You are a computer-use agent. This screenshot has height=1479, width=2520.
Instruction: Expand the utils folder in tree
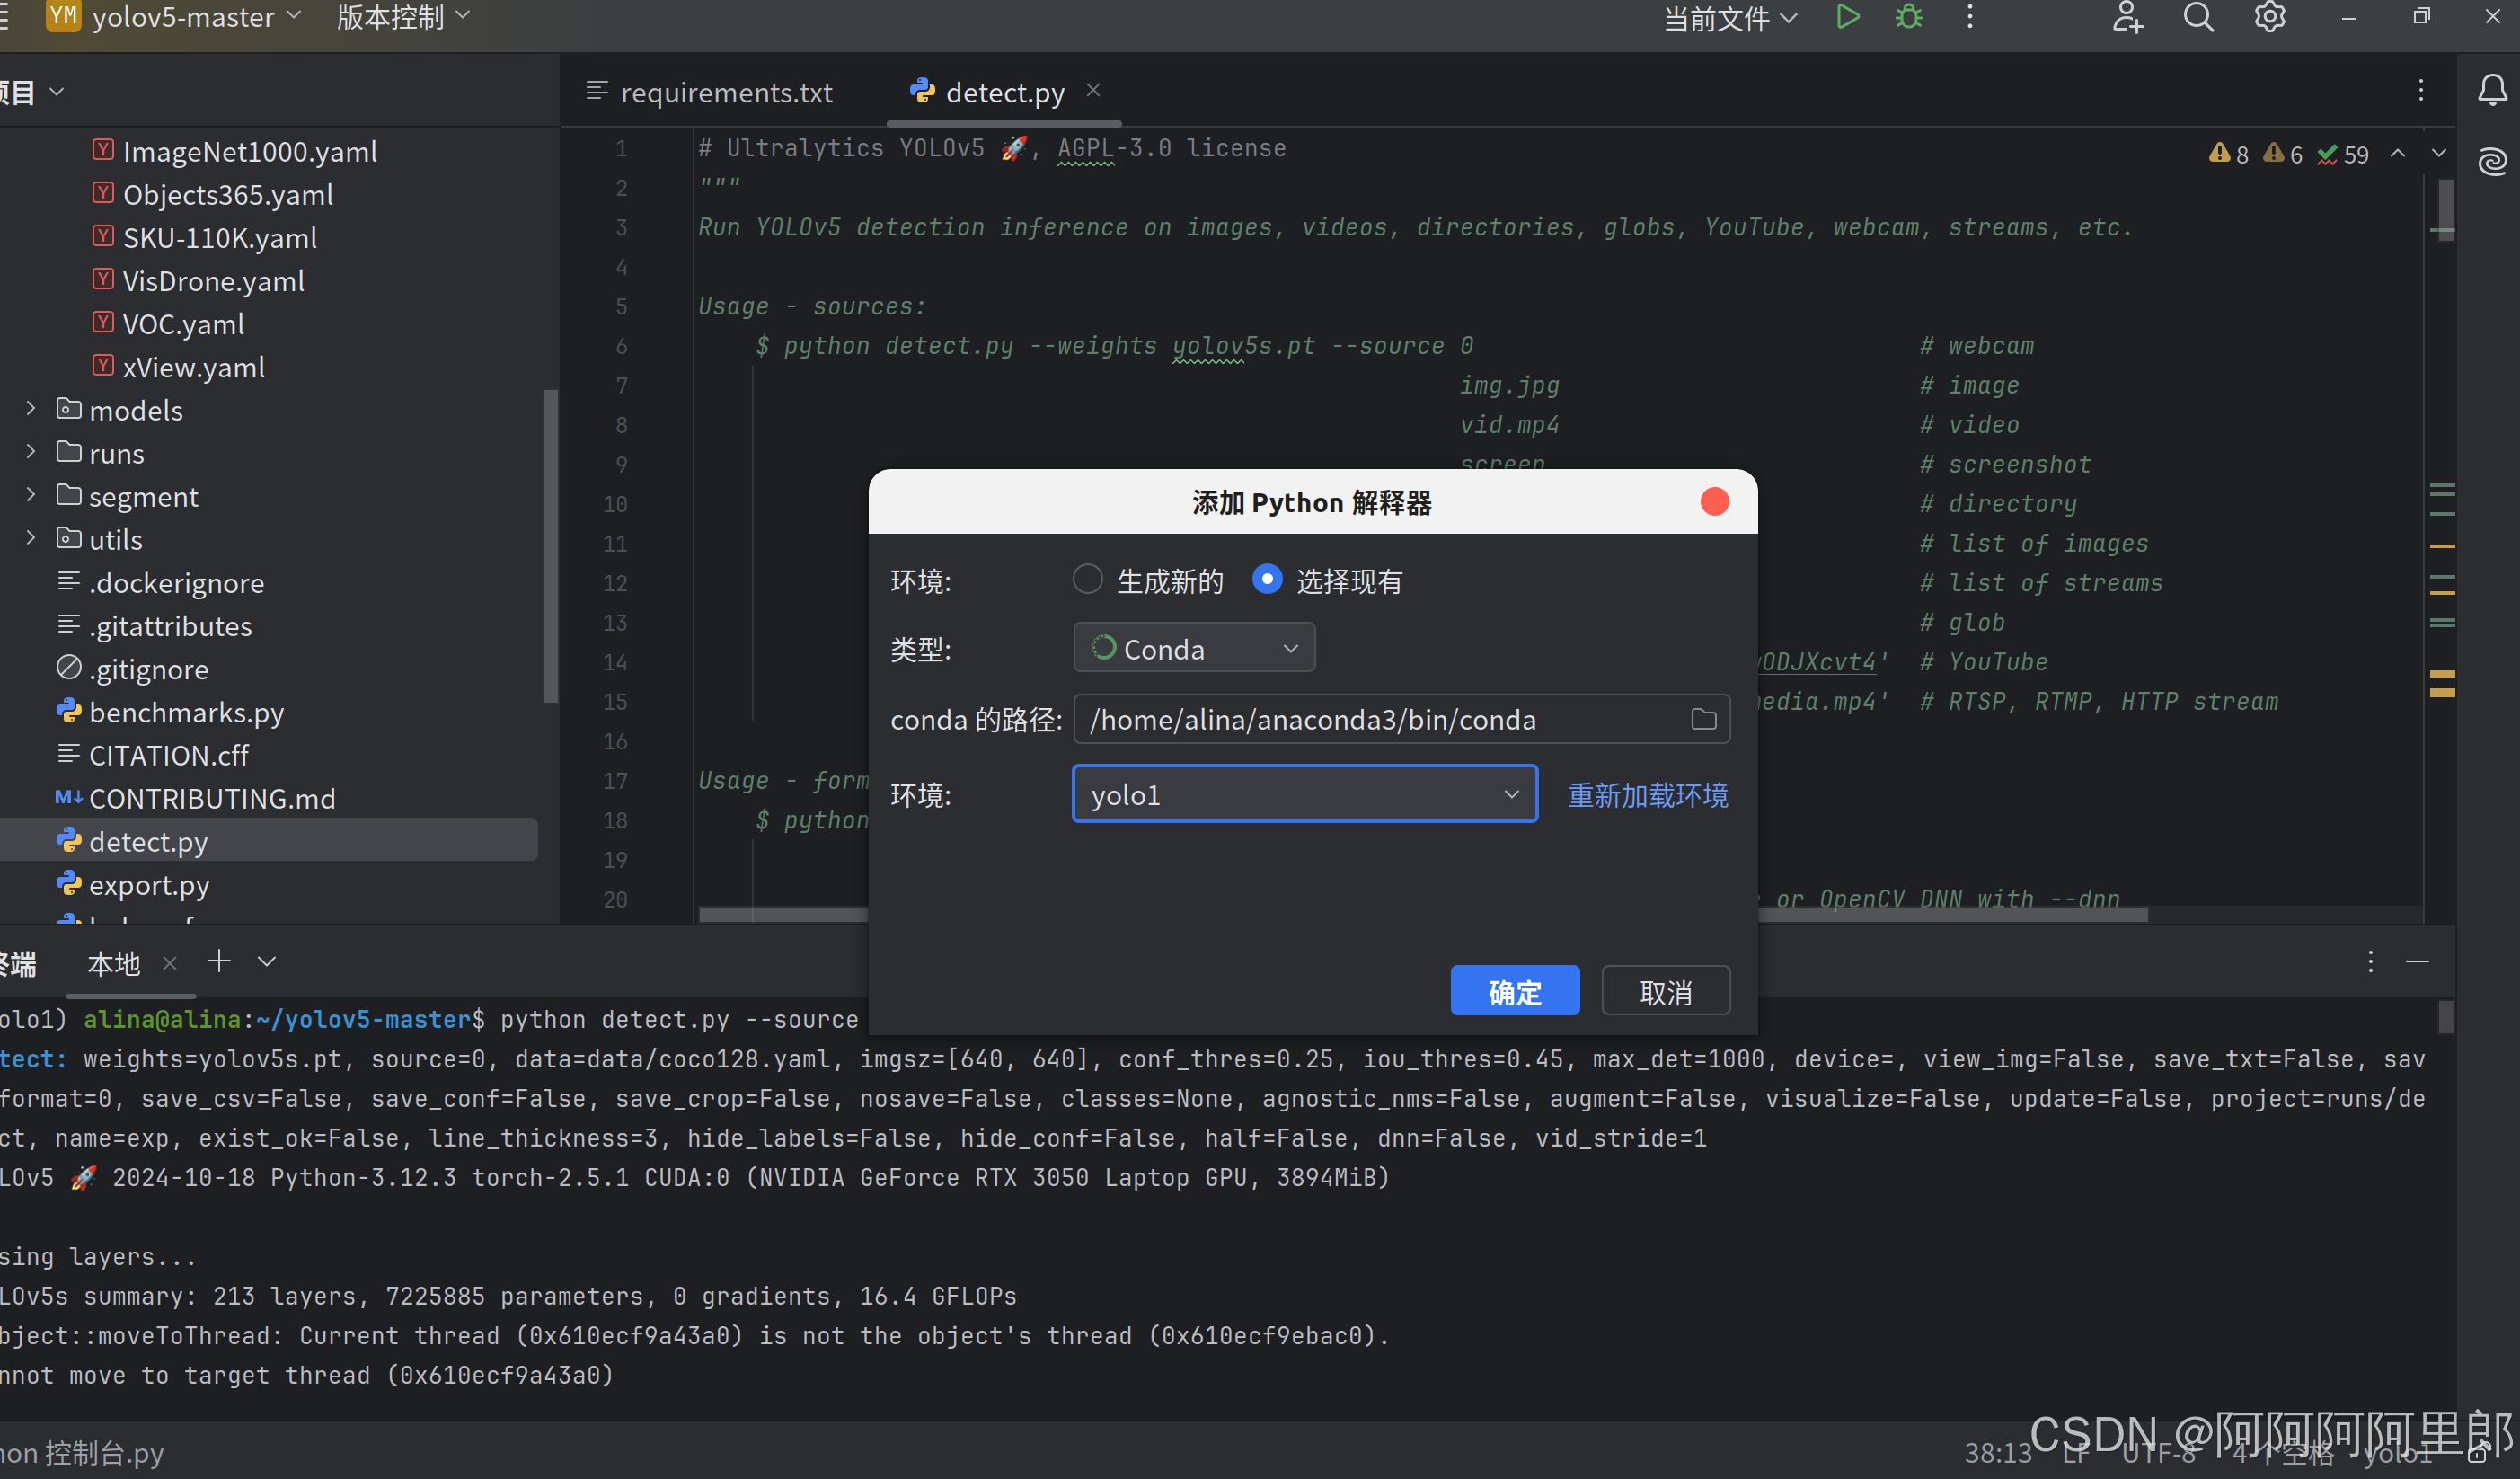(31, 538)
